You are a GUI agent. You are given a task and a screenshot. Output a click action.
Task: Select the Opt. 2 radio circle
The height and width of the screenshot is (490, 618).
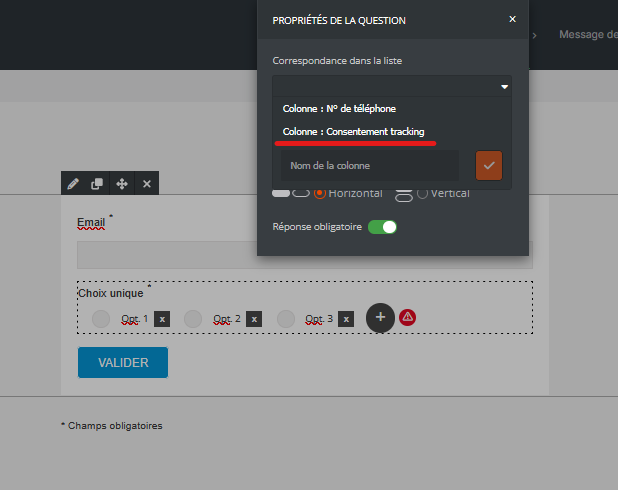coord(193,319)
